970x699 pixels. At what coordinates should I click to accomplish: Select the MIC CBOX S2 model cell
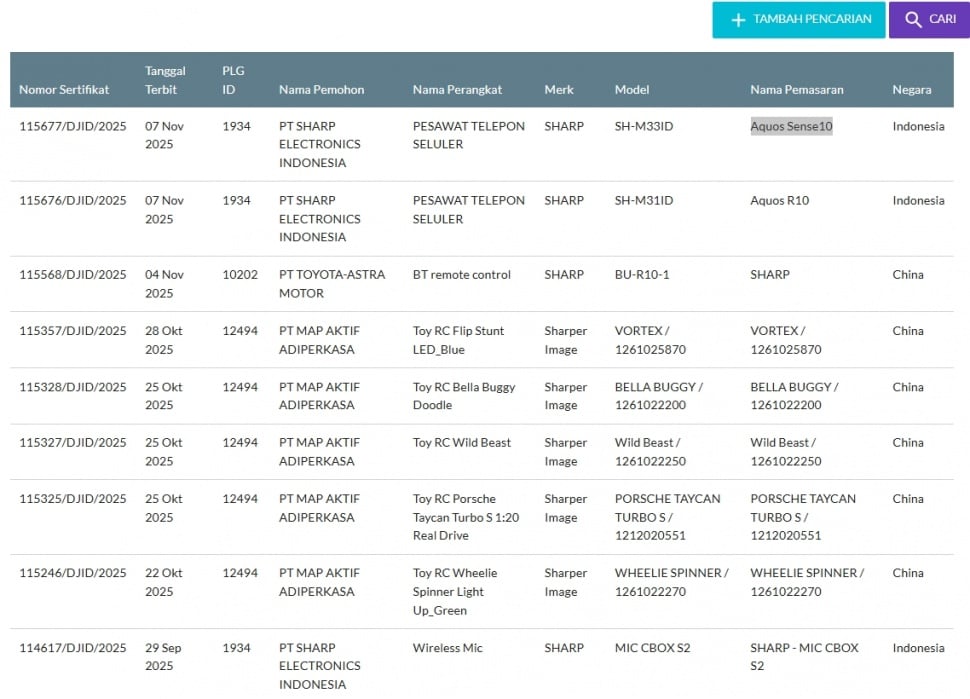tap(652, 648)
